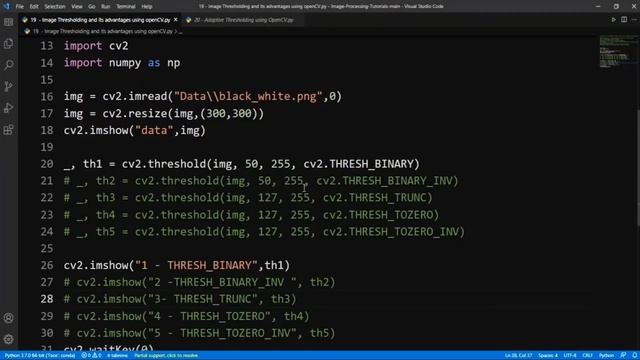Click the vertical editor scrollbar

coord(638,167)
